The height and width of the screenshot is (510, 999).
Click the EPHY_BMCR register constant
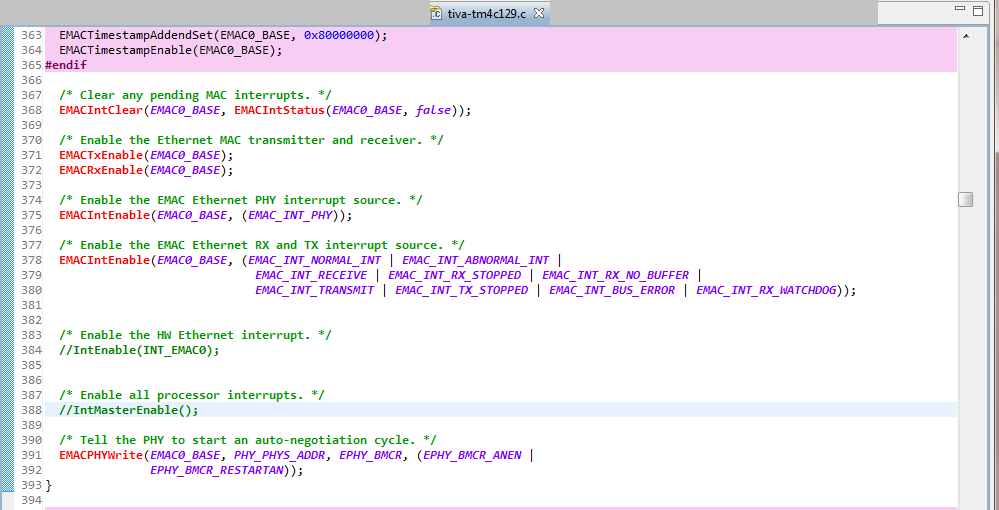[x=371, y=455]
